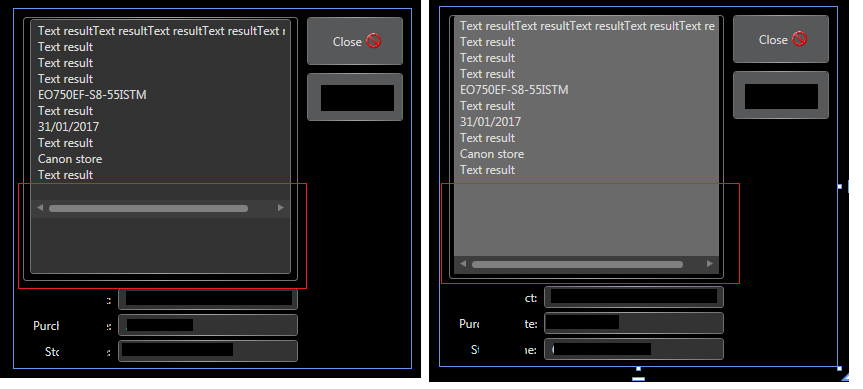This screenshot has height=389, width=863.
Task: Select Text result just above EO750EF-S8-55ISTM, left list
Action: click(x=65, y=79)
